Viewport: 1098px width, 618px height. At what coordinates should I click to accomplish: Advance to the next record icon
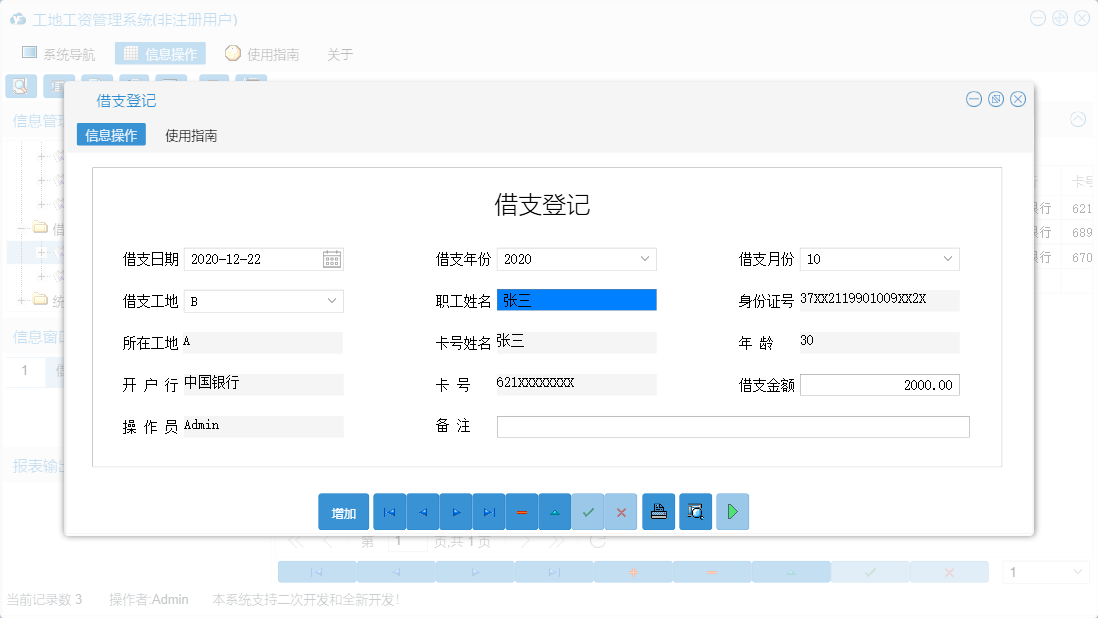pos(456,511)
